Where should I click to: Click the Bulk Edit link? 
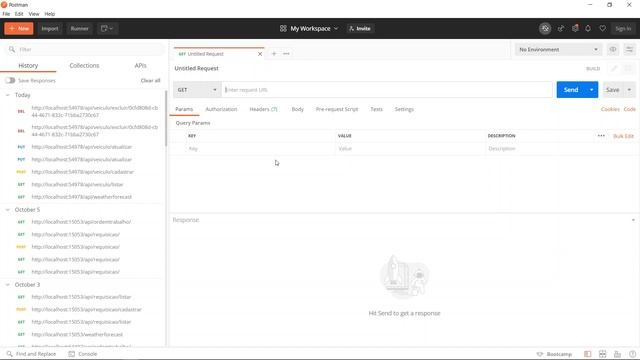(623, 136)
